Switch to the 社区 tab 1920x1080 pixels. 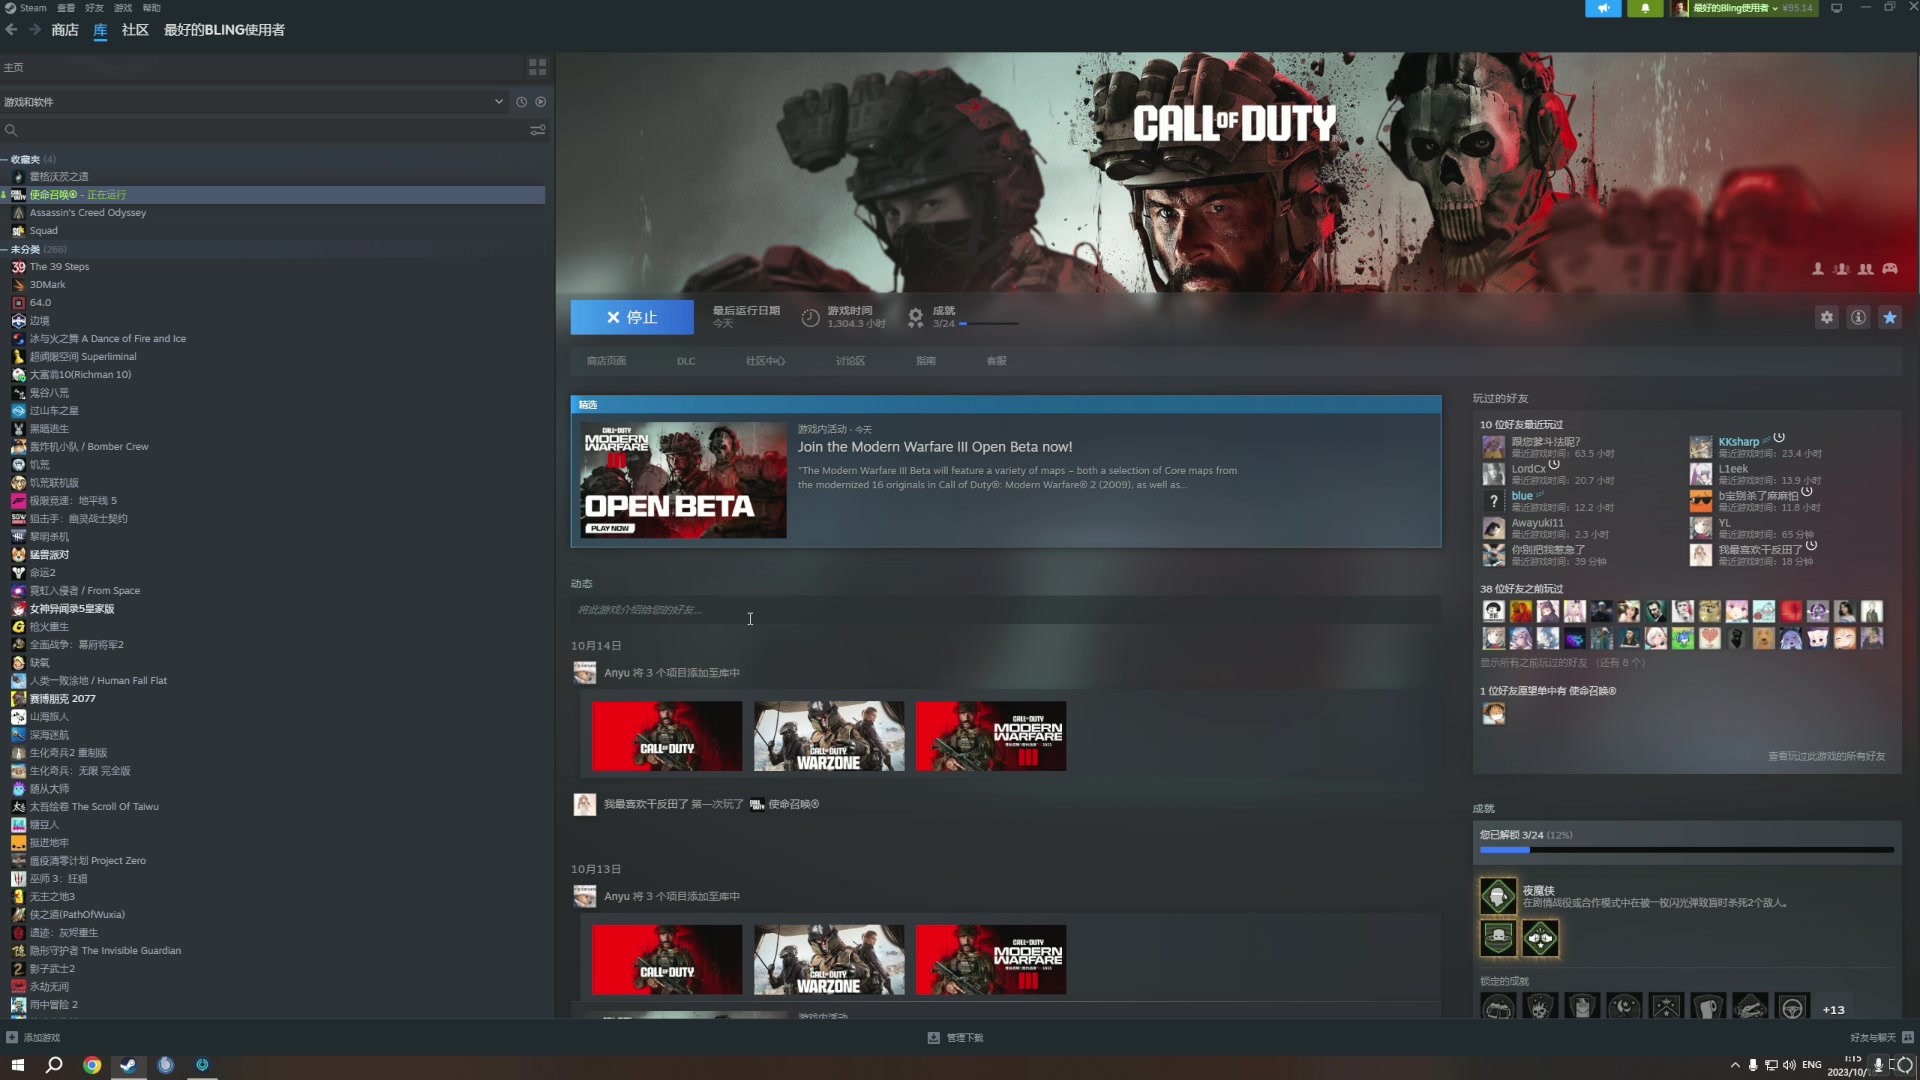(x=135, y=30)
